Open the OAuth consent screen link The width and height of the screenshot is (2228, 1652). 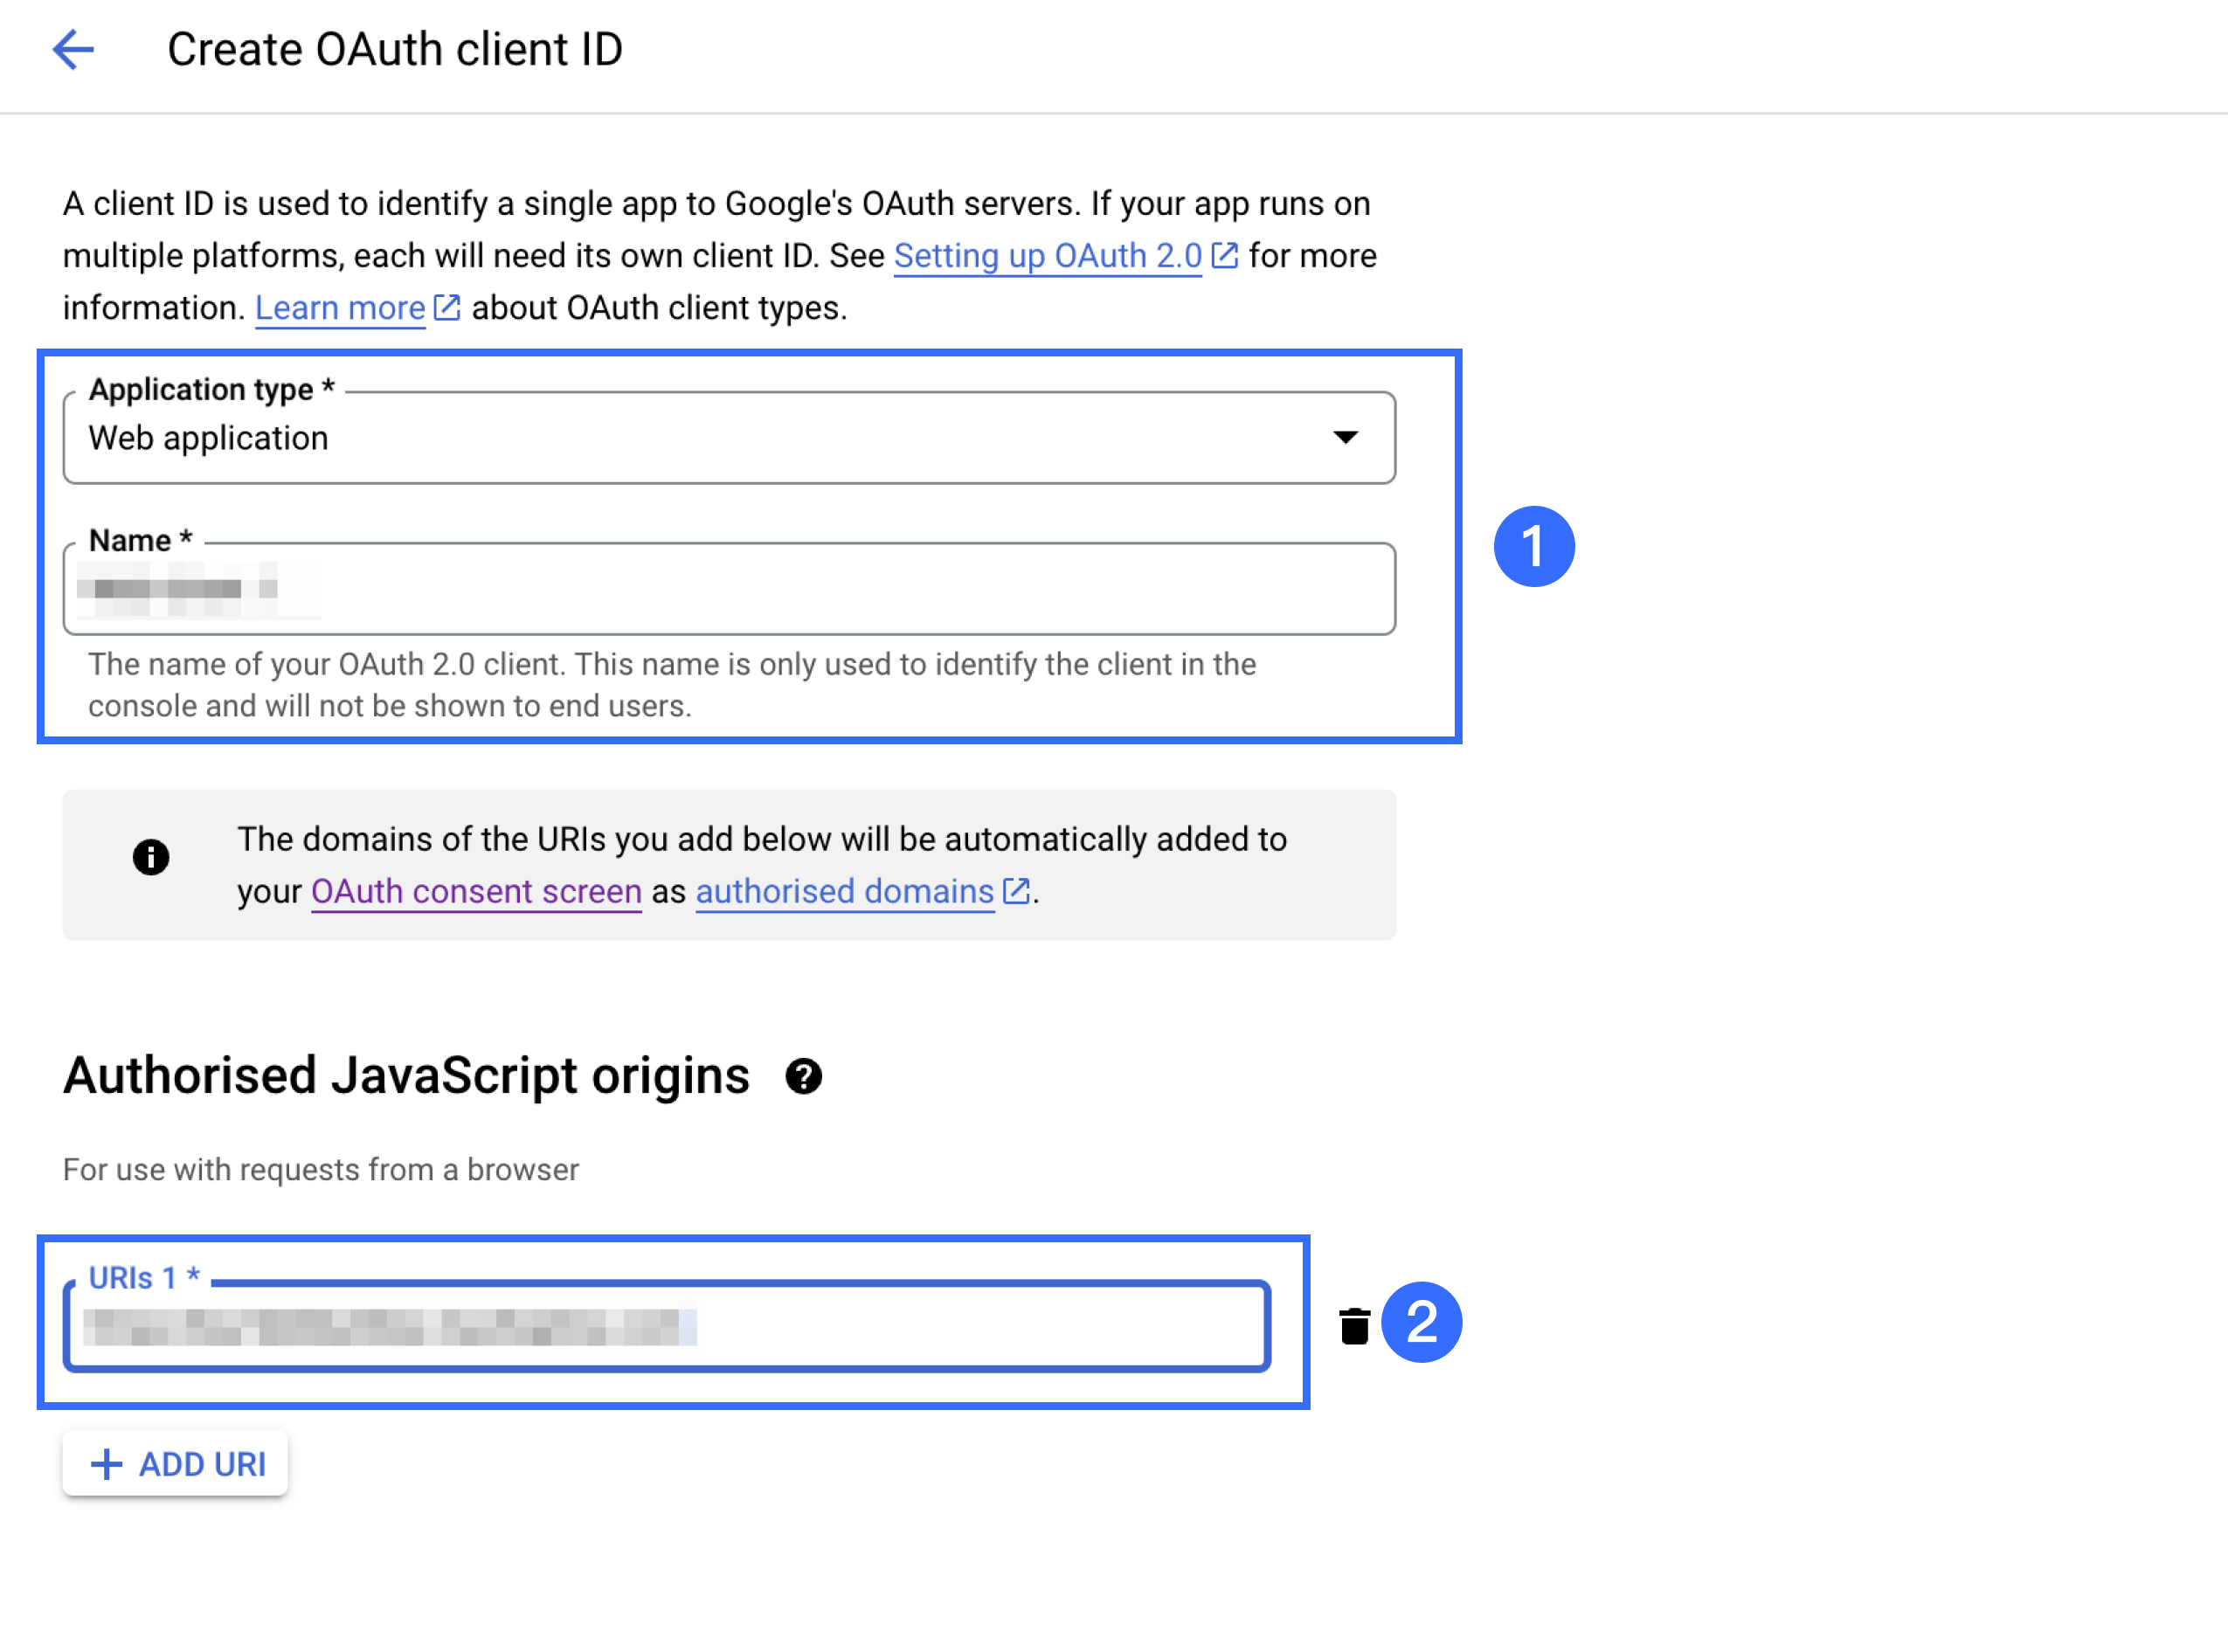pyautogui.click(x=476, y=891)
